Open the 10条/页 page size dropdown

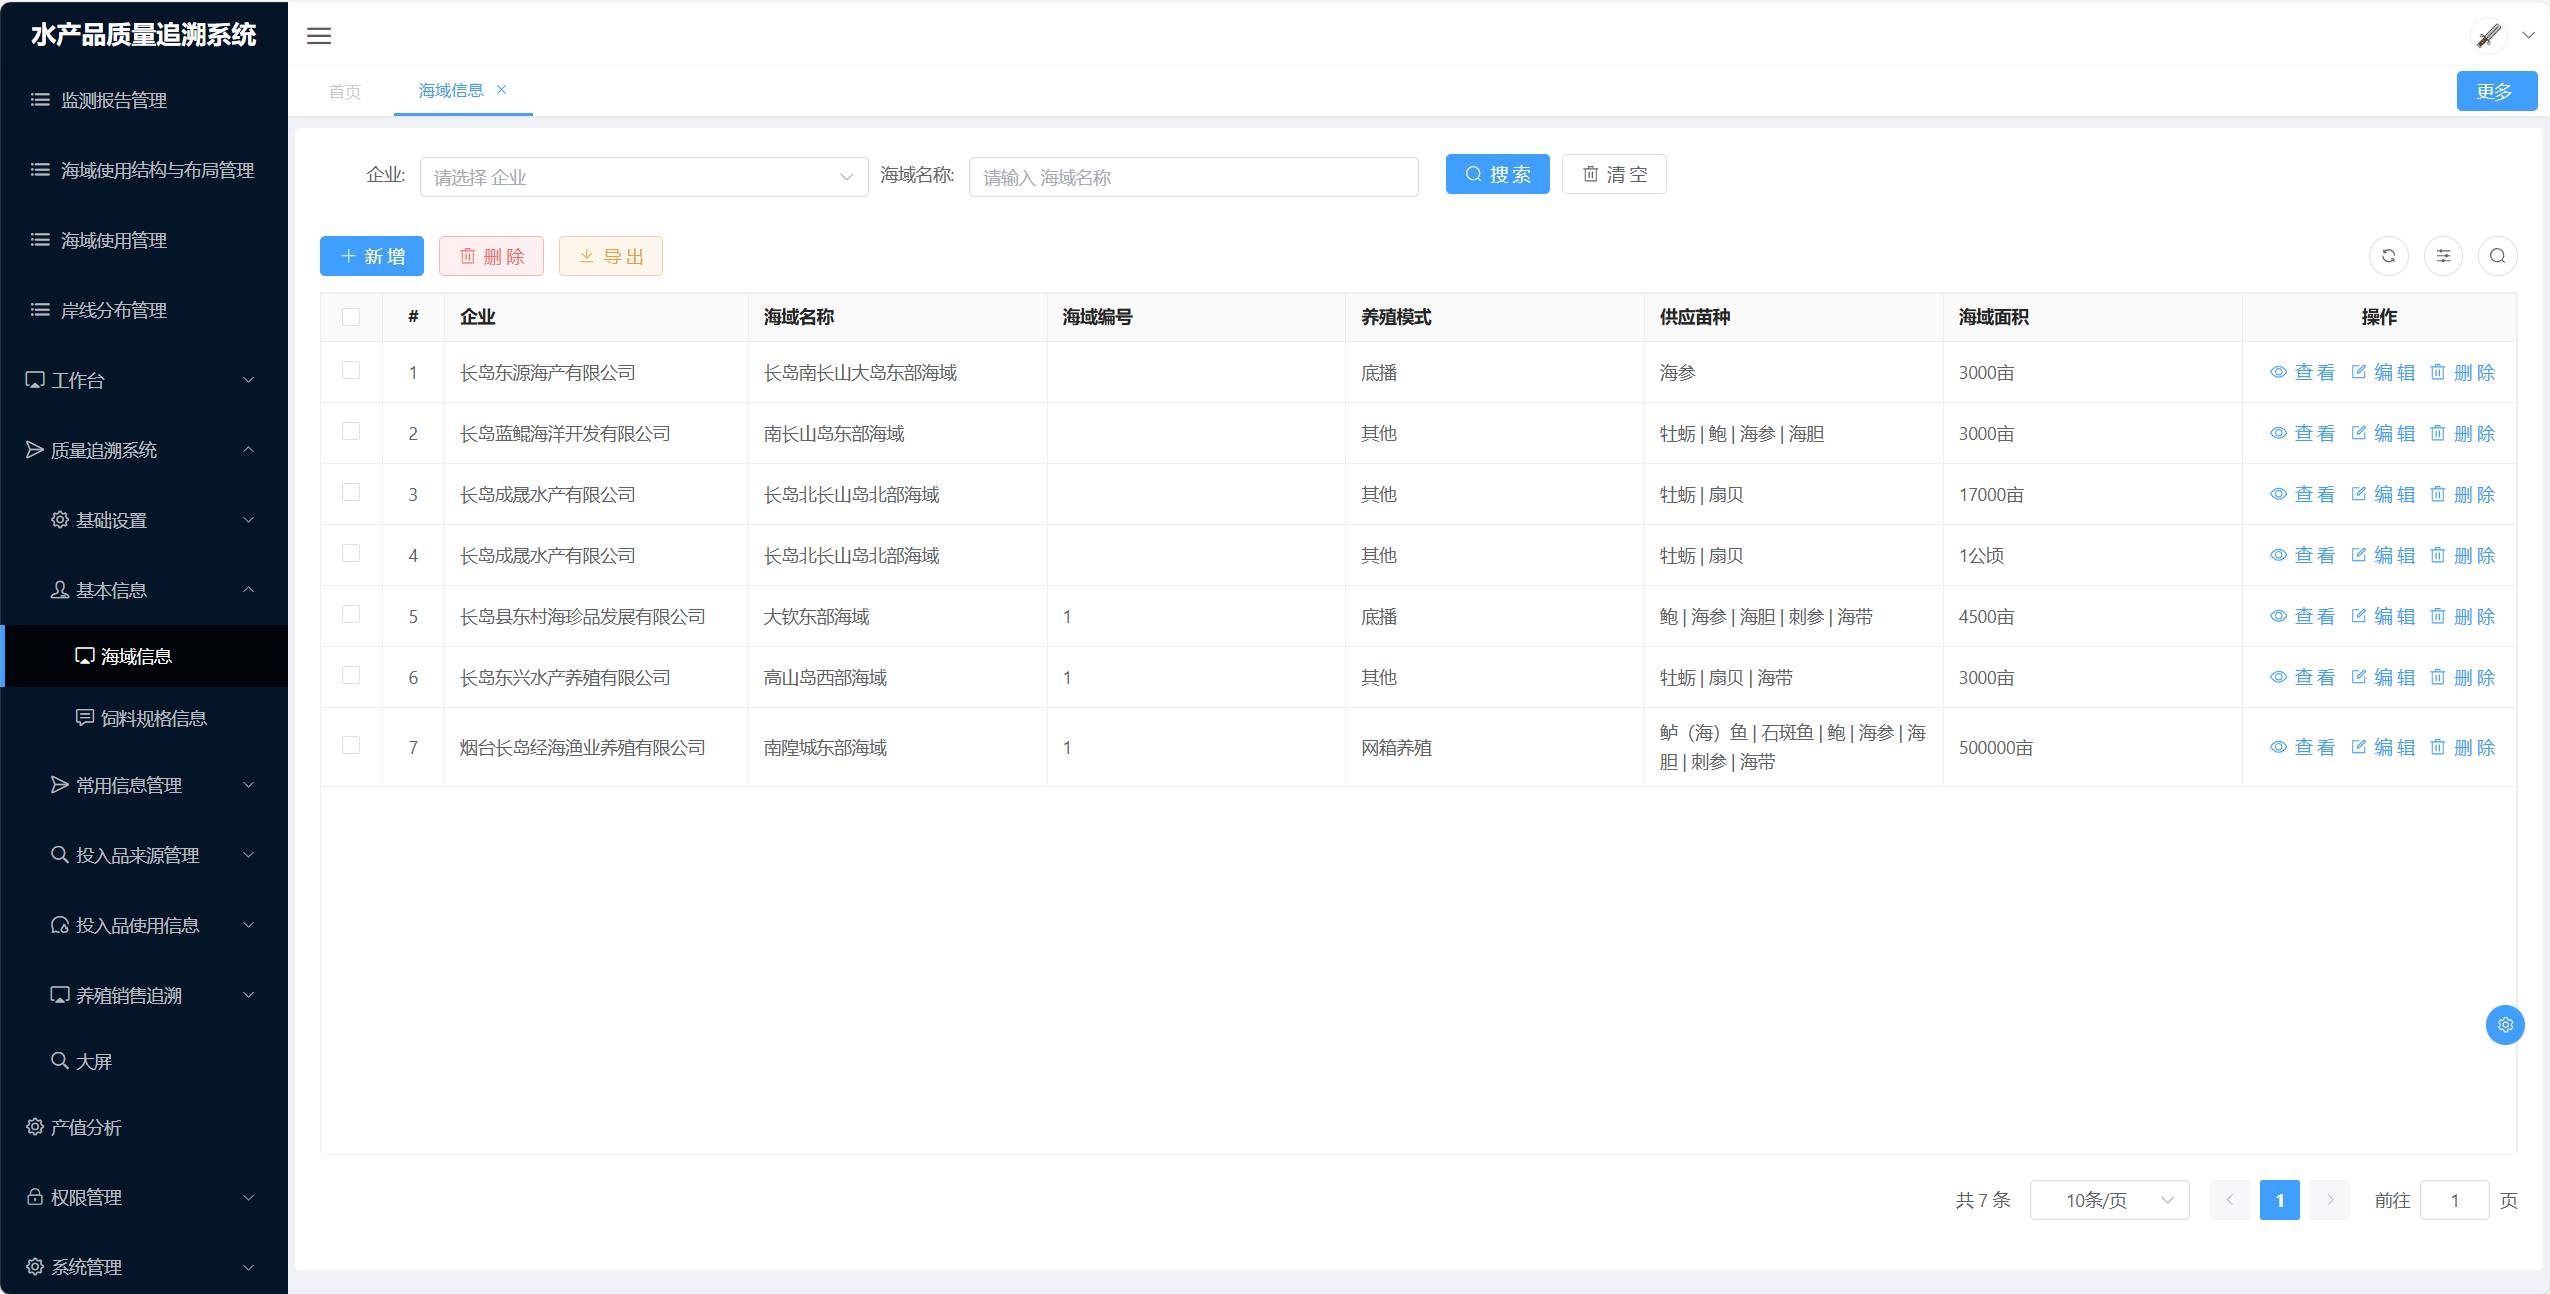2109,1200
